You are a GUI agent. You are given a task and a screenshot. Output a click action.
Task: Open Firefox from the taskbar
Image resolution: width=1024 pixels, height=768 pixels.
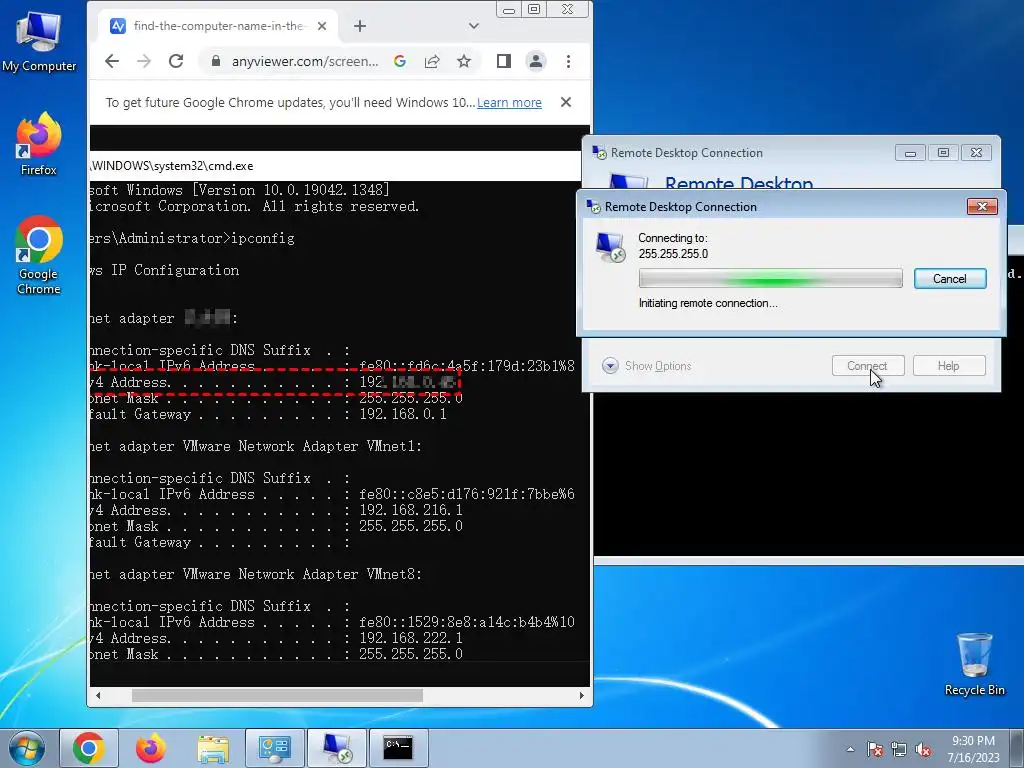point(151,748)
